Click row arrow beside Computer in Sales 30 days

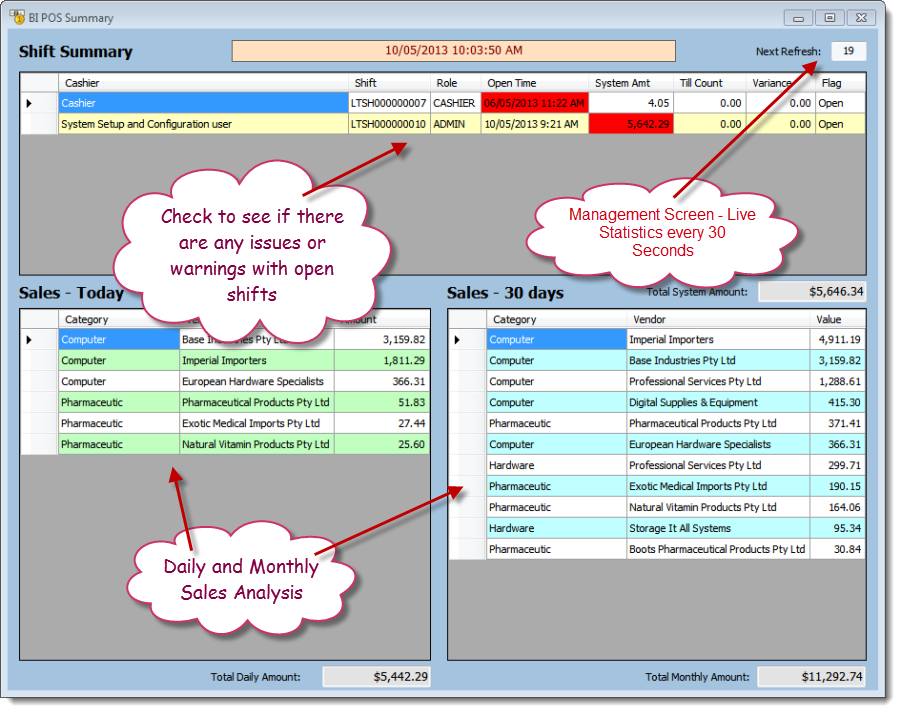coord(457,340)
